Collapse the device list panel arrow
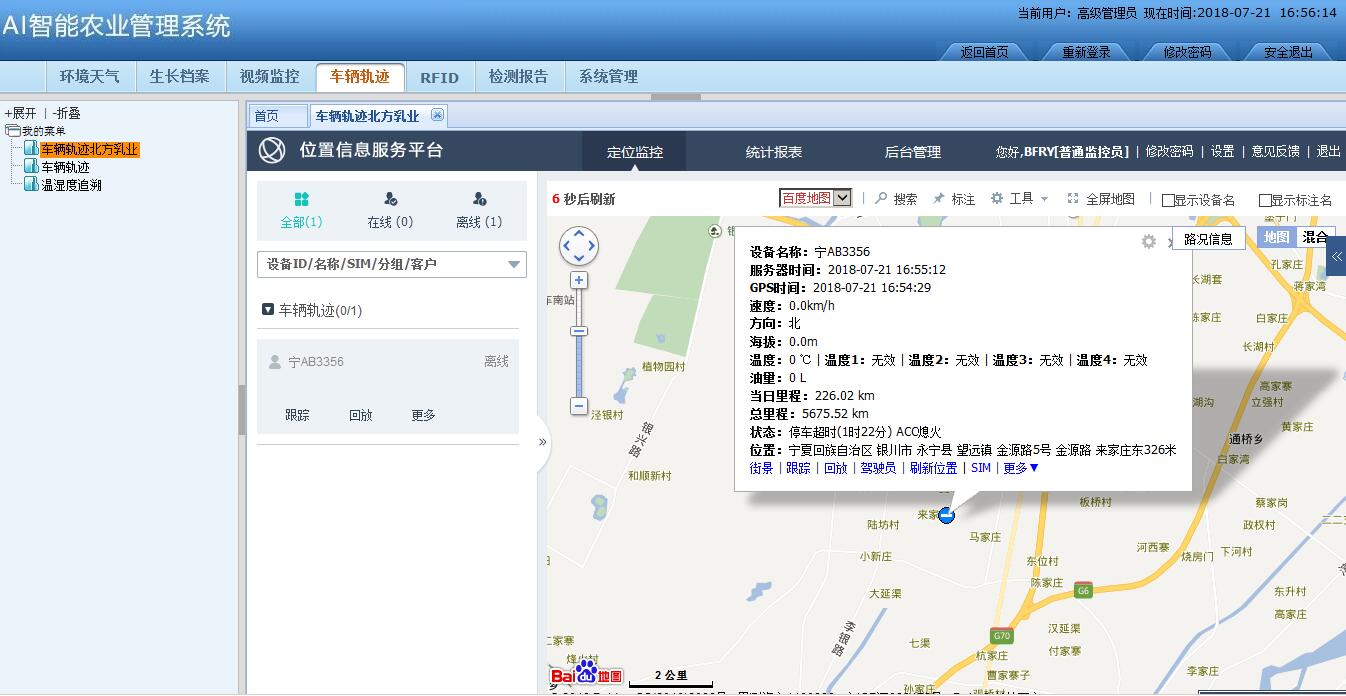Image resolution: width=1346 pixels, height=696 pixels. tap(543, 441)
